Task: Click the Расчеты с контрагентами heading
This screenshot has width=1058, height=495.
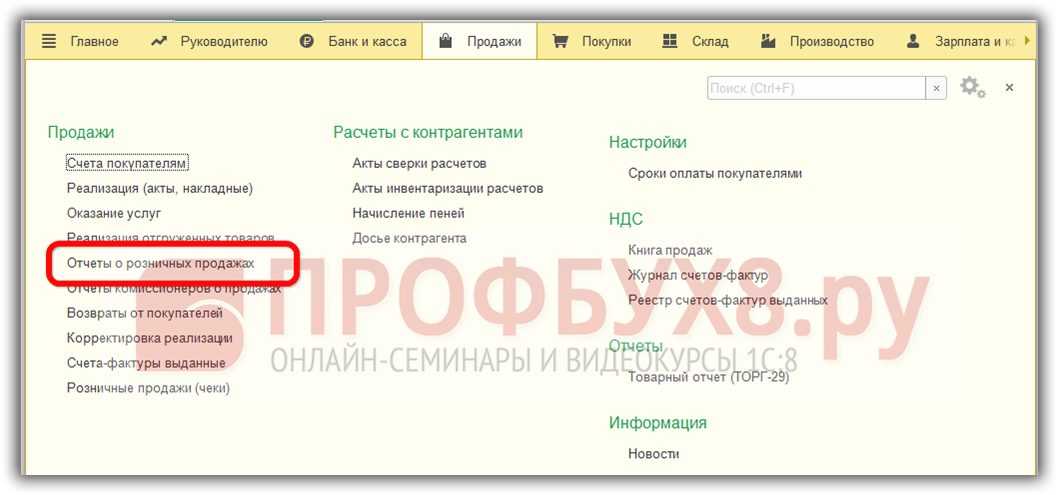Action: click(x=428, y=133)
